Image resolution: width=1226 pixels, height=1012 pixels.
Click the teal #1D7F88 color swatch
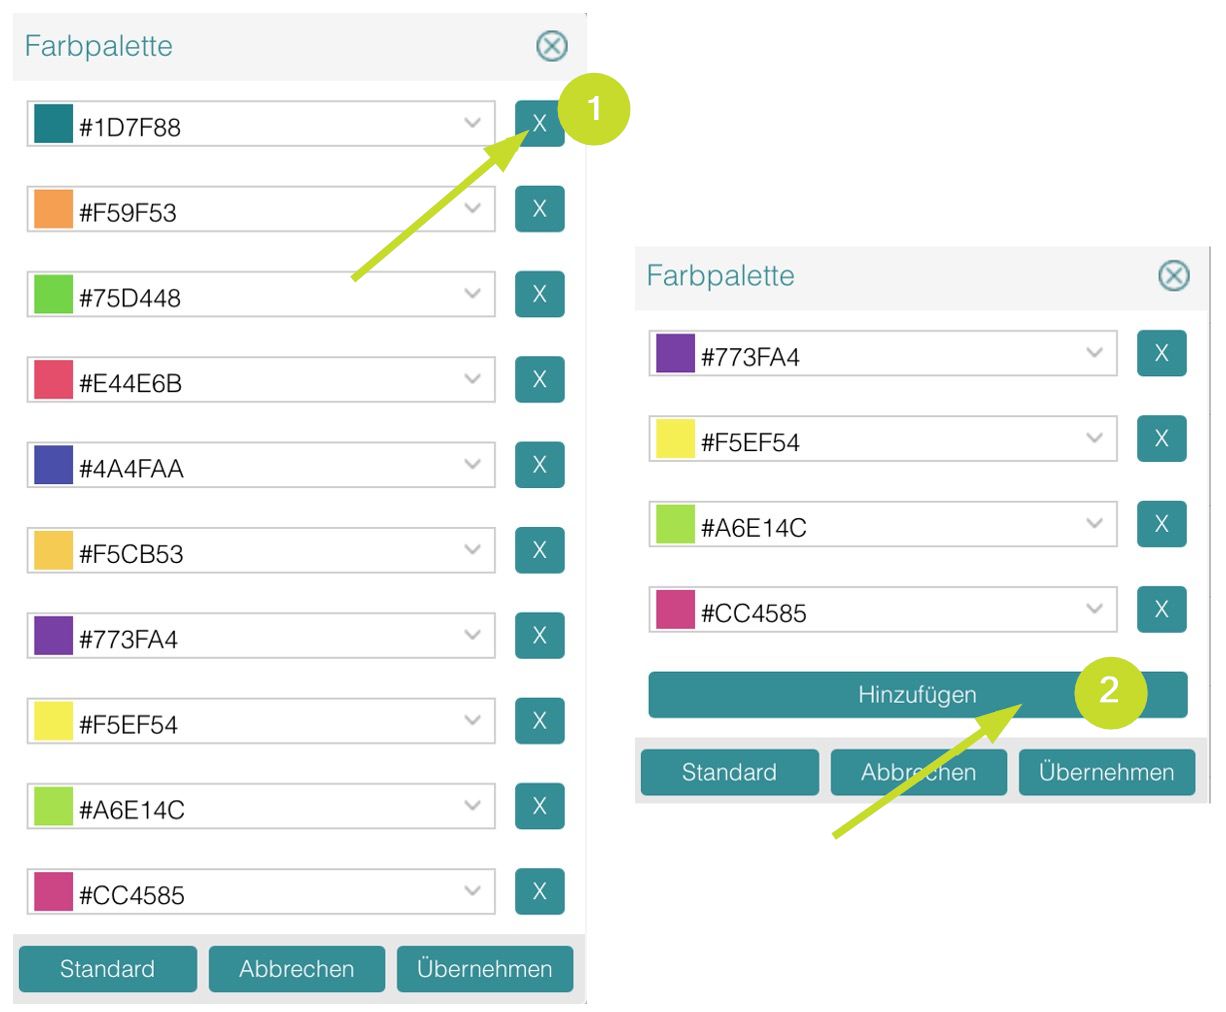click(x=53, y=124)
